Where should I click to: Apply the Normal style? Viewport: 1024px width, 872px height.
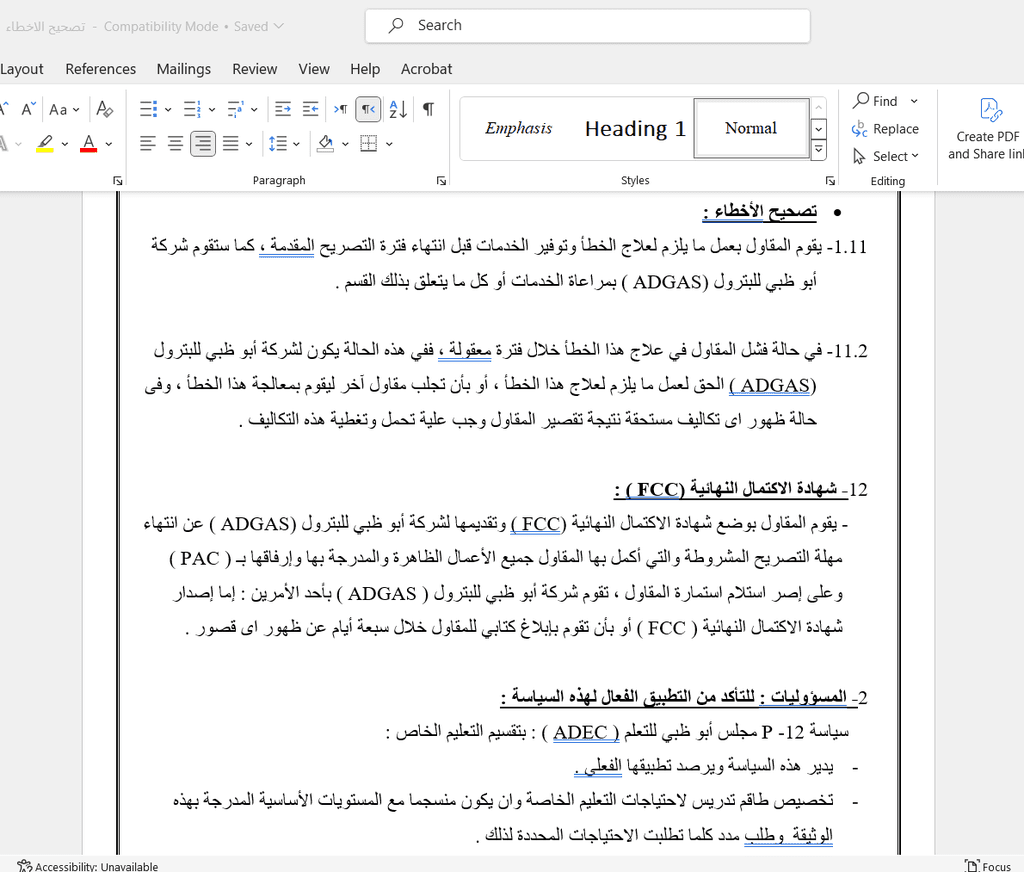pyautogui.click(x=751, y=129)
